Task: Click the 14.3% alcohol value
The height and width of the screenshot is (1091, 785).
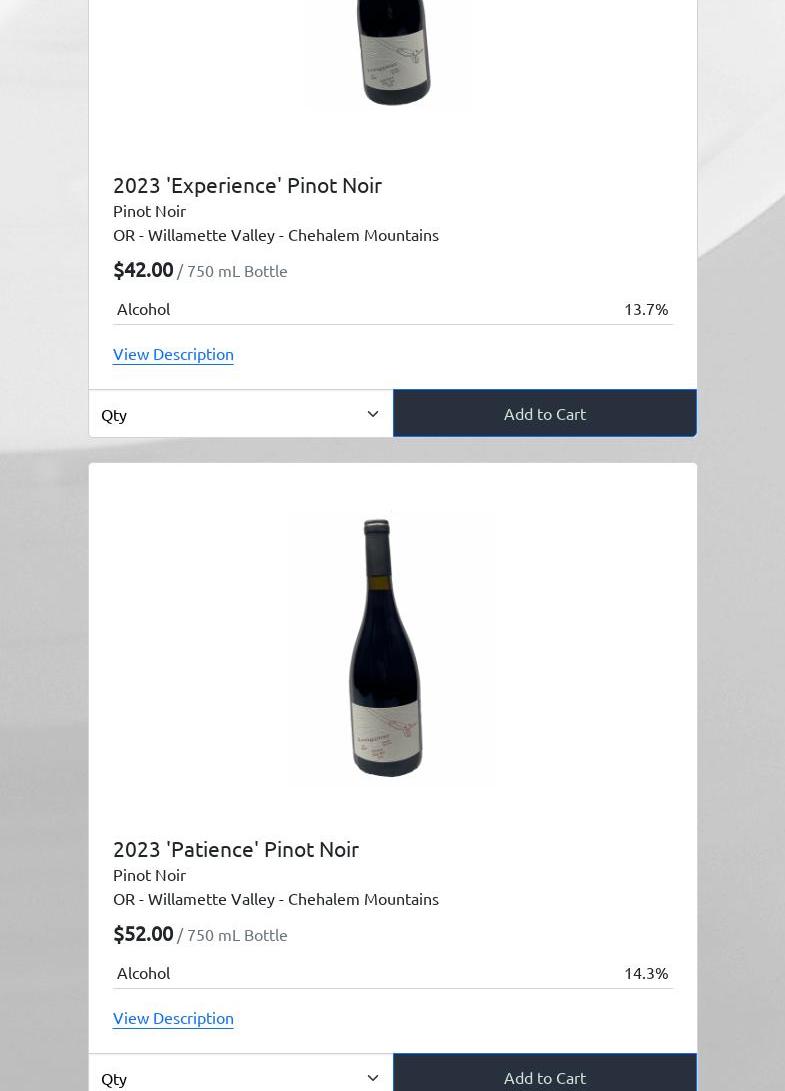Action: 646,973
